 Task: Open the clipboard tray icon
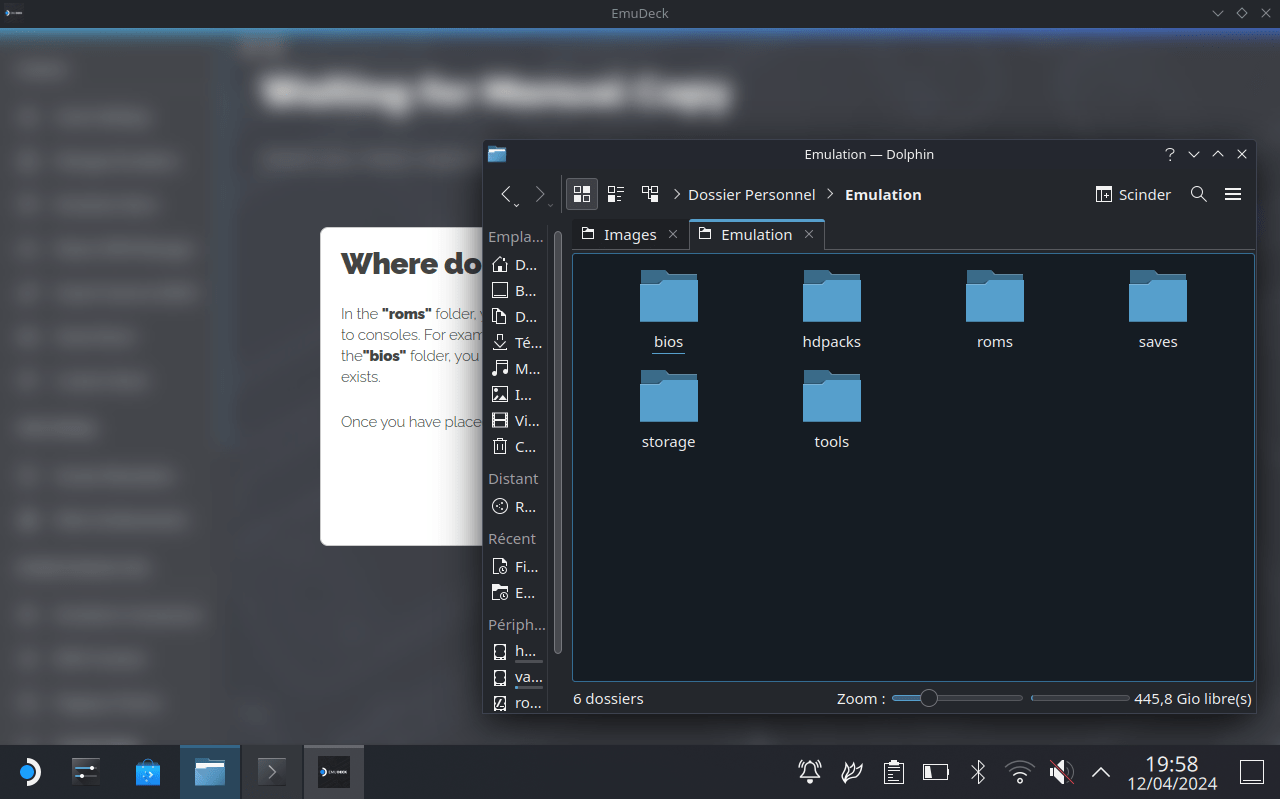894,772
